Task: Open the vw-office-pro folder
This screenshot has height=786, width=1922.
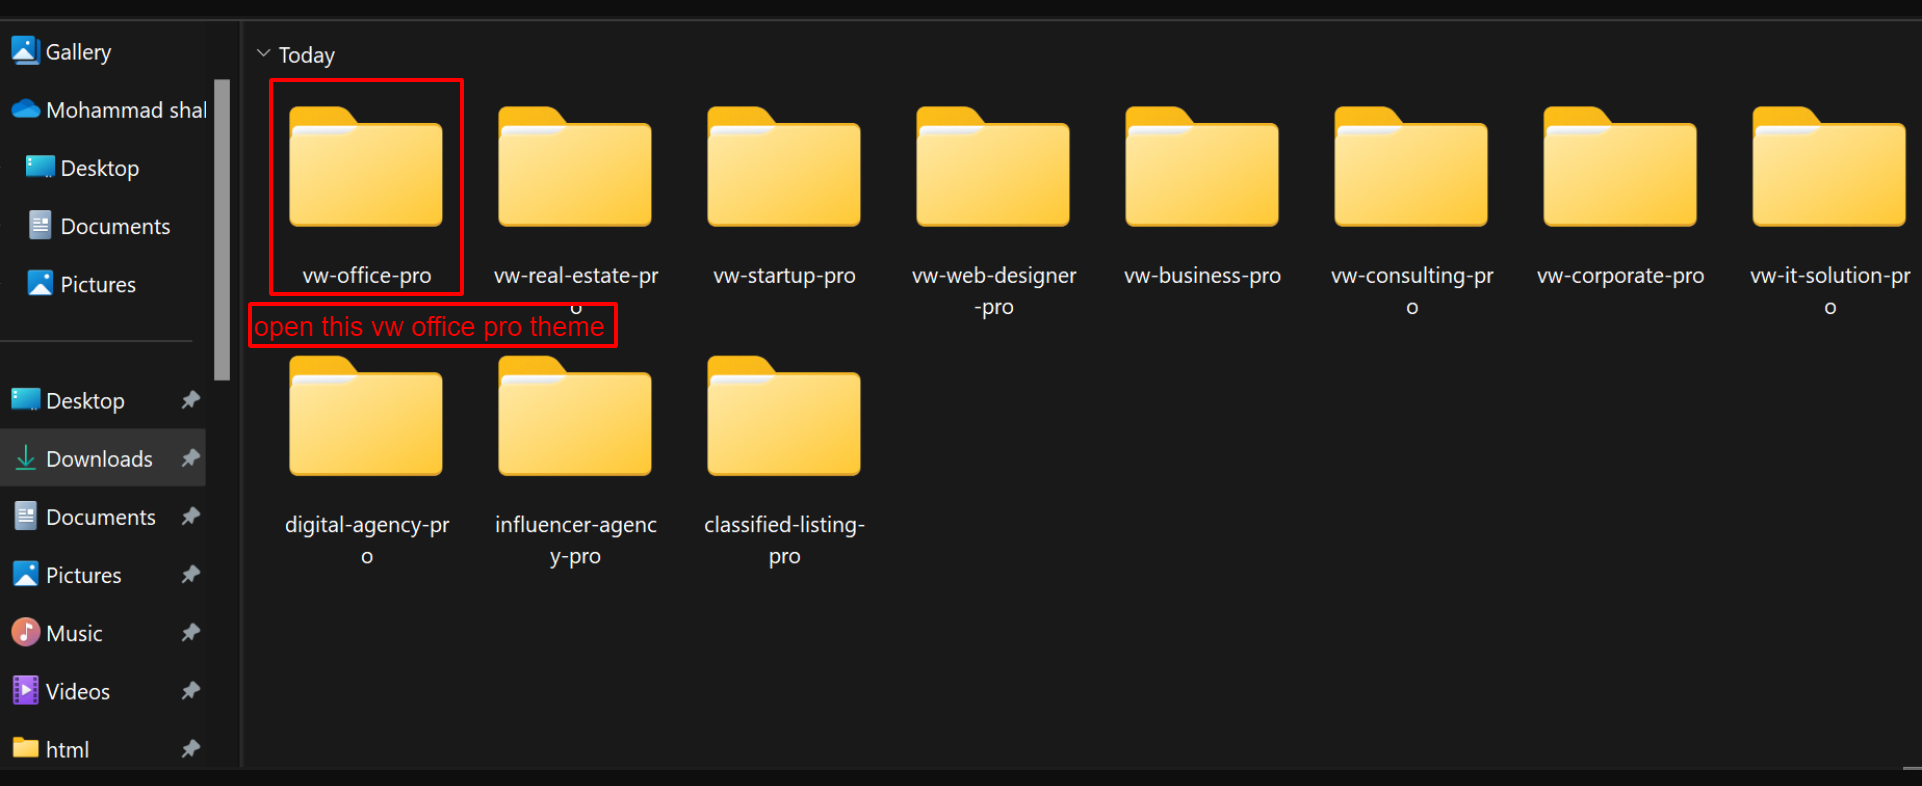Action: tap(366, 170)
